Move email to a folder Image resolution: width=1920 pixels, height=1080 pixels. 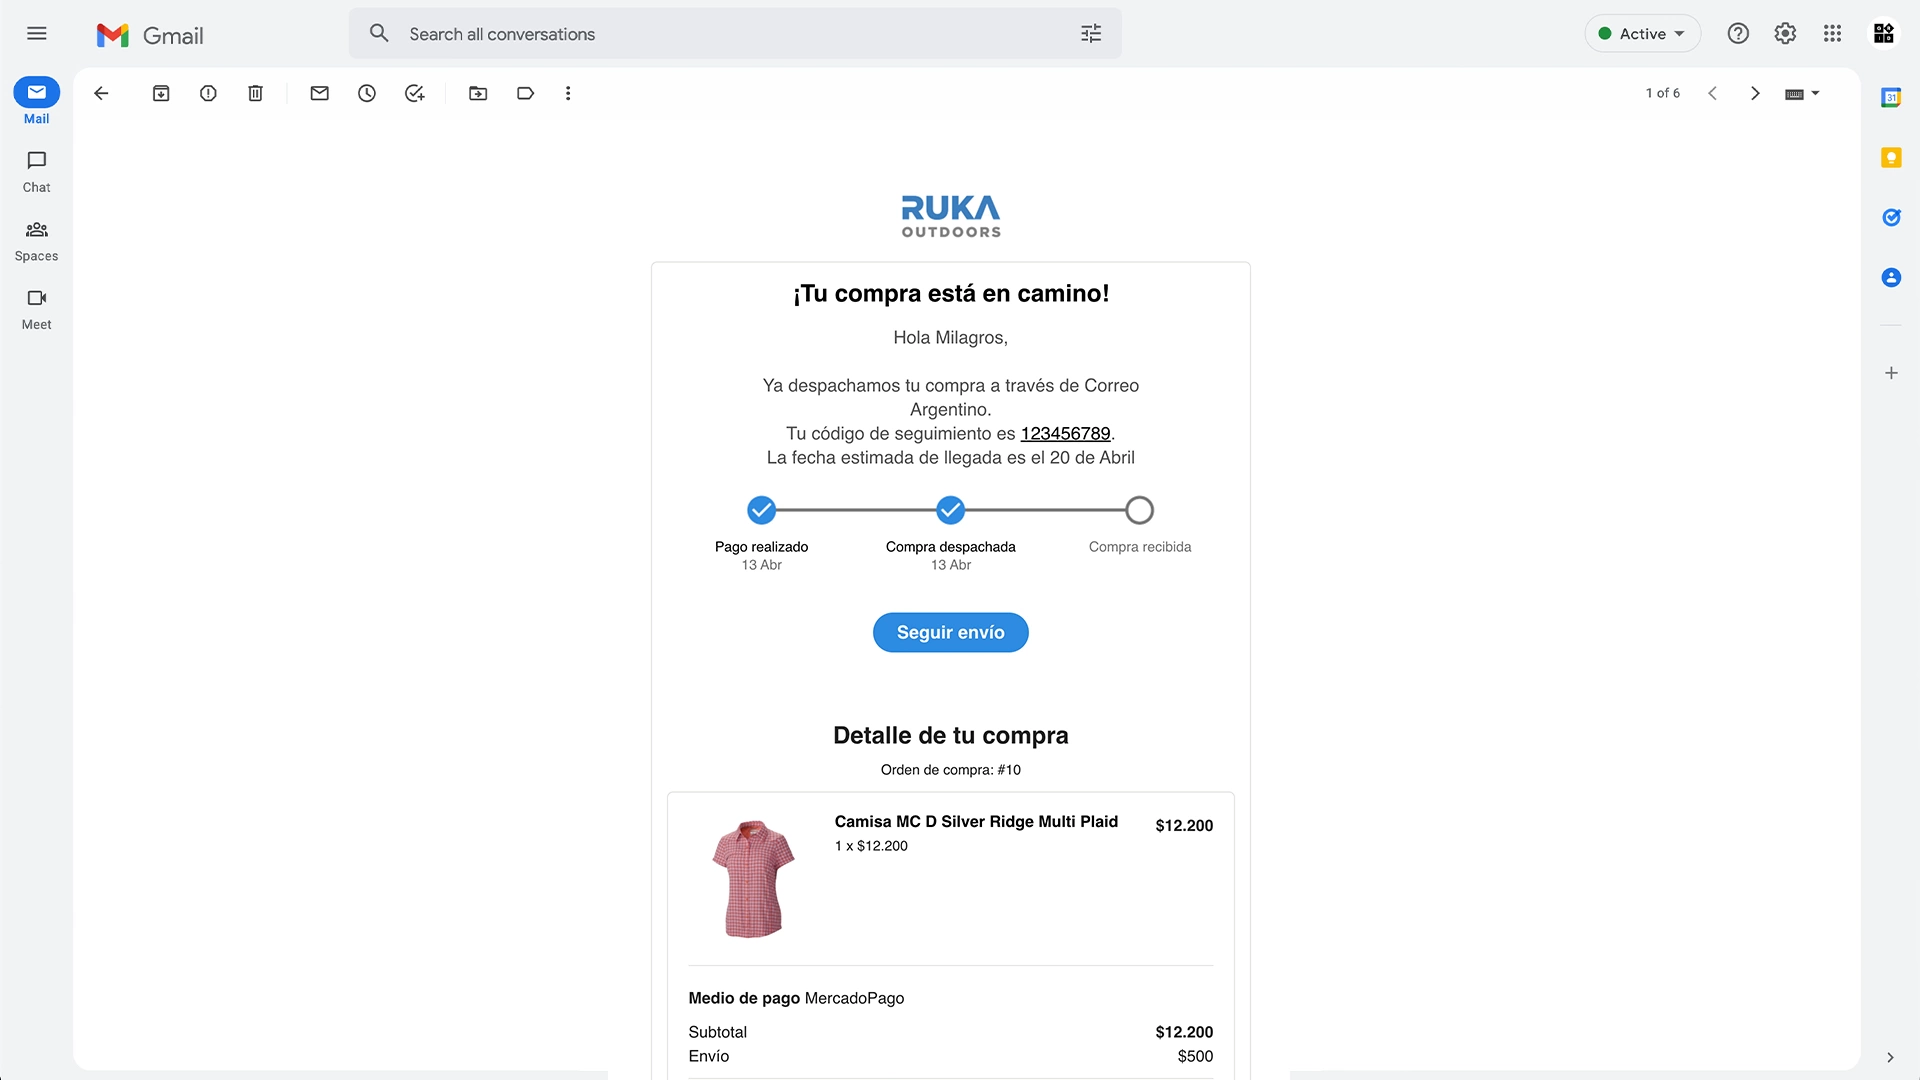pyautogui.click(x=478, y=93)
